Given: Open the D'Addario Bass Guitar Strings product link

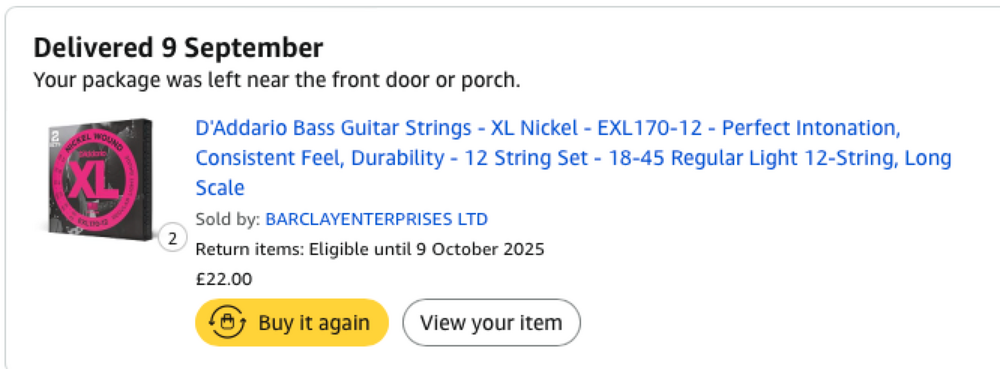Looking at the screenshot, I should 573,158.
